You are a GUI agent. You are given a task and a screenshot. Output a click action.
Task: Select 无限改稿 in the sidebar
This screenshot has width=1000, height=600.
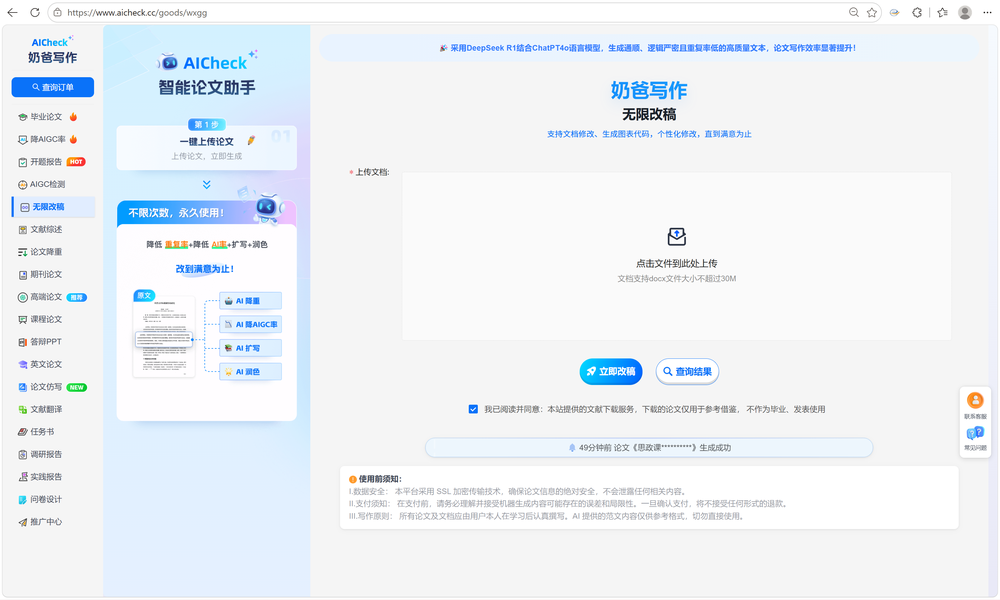coord(54,207)
